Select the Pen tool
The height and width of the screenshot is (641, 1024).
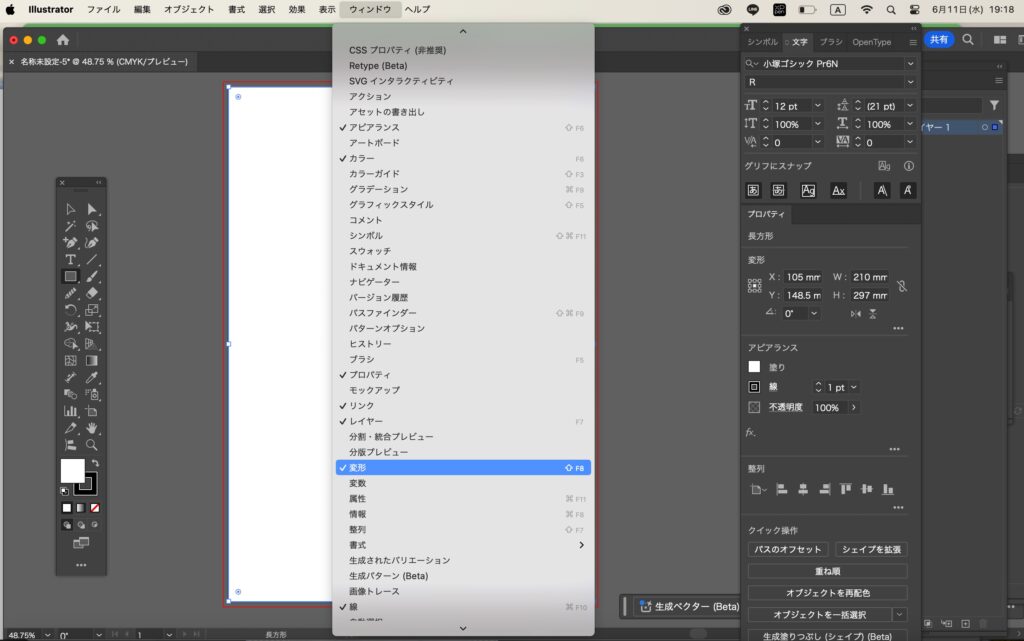[71, 243]
